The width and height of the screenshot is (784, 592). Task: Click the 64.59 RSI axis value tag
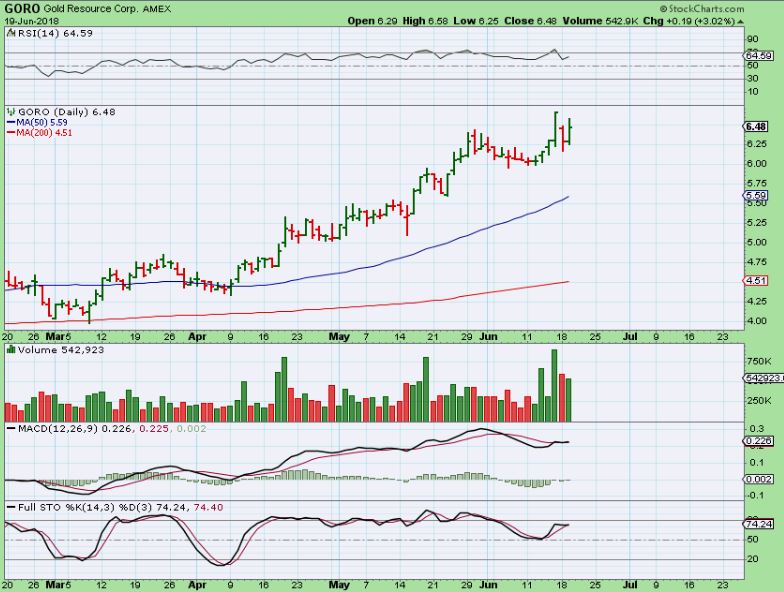758,55
